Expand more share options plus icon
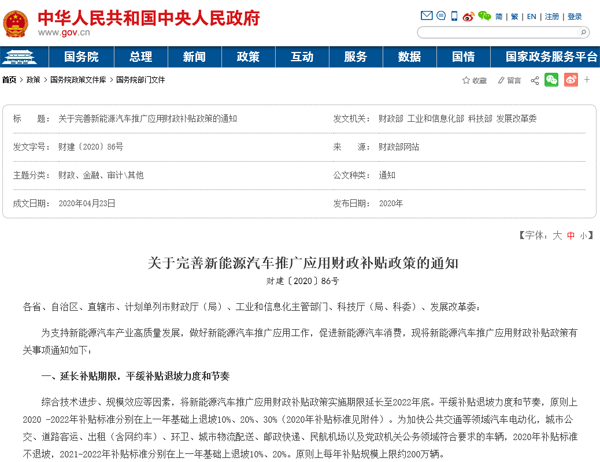 589,79
